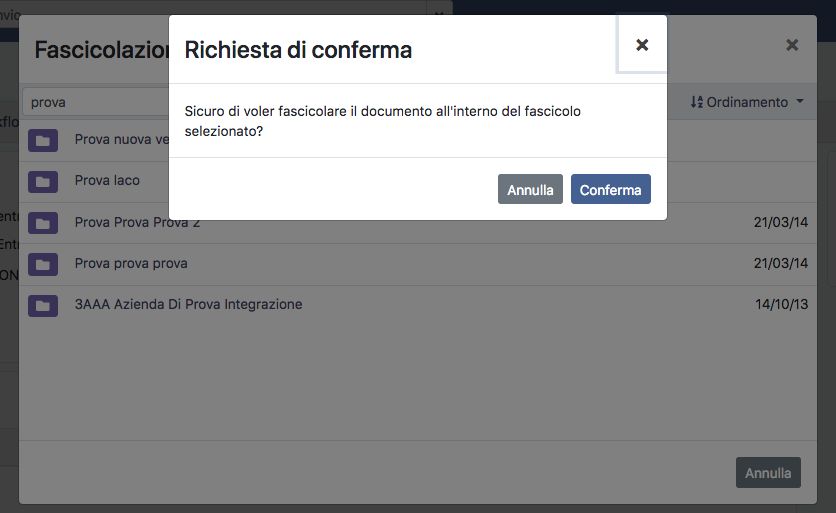Click the 14/10/13 date entry
Image resolution: width=836 pixels, height=513 pixels.
780,305
